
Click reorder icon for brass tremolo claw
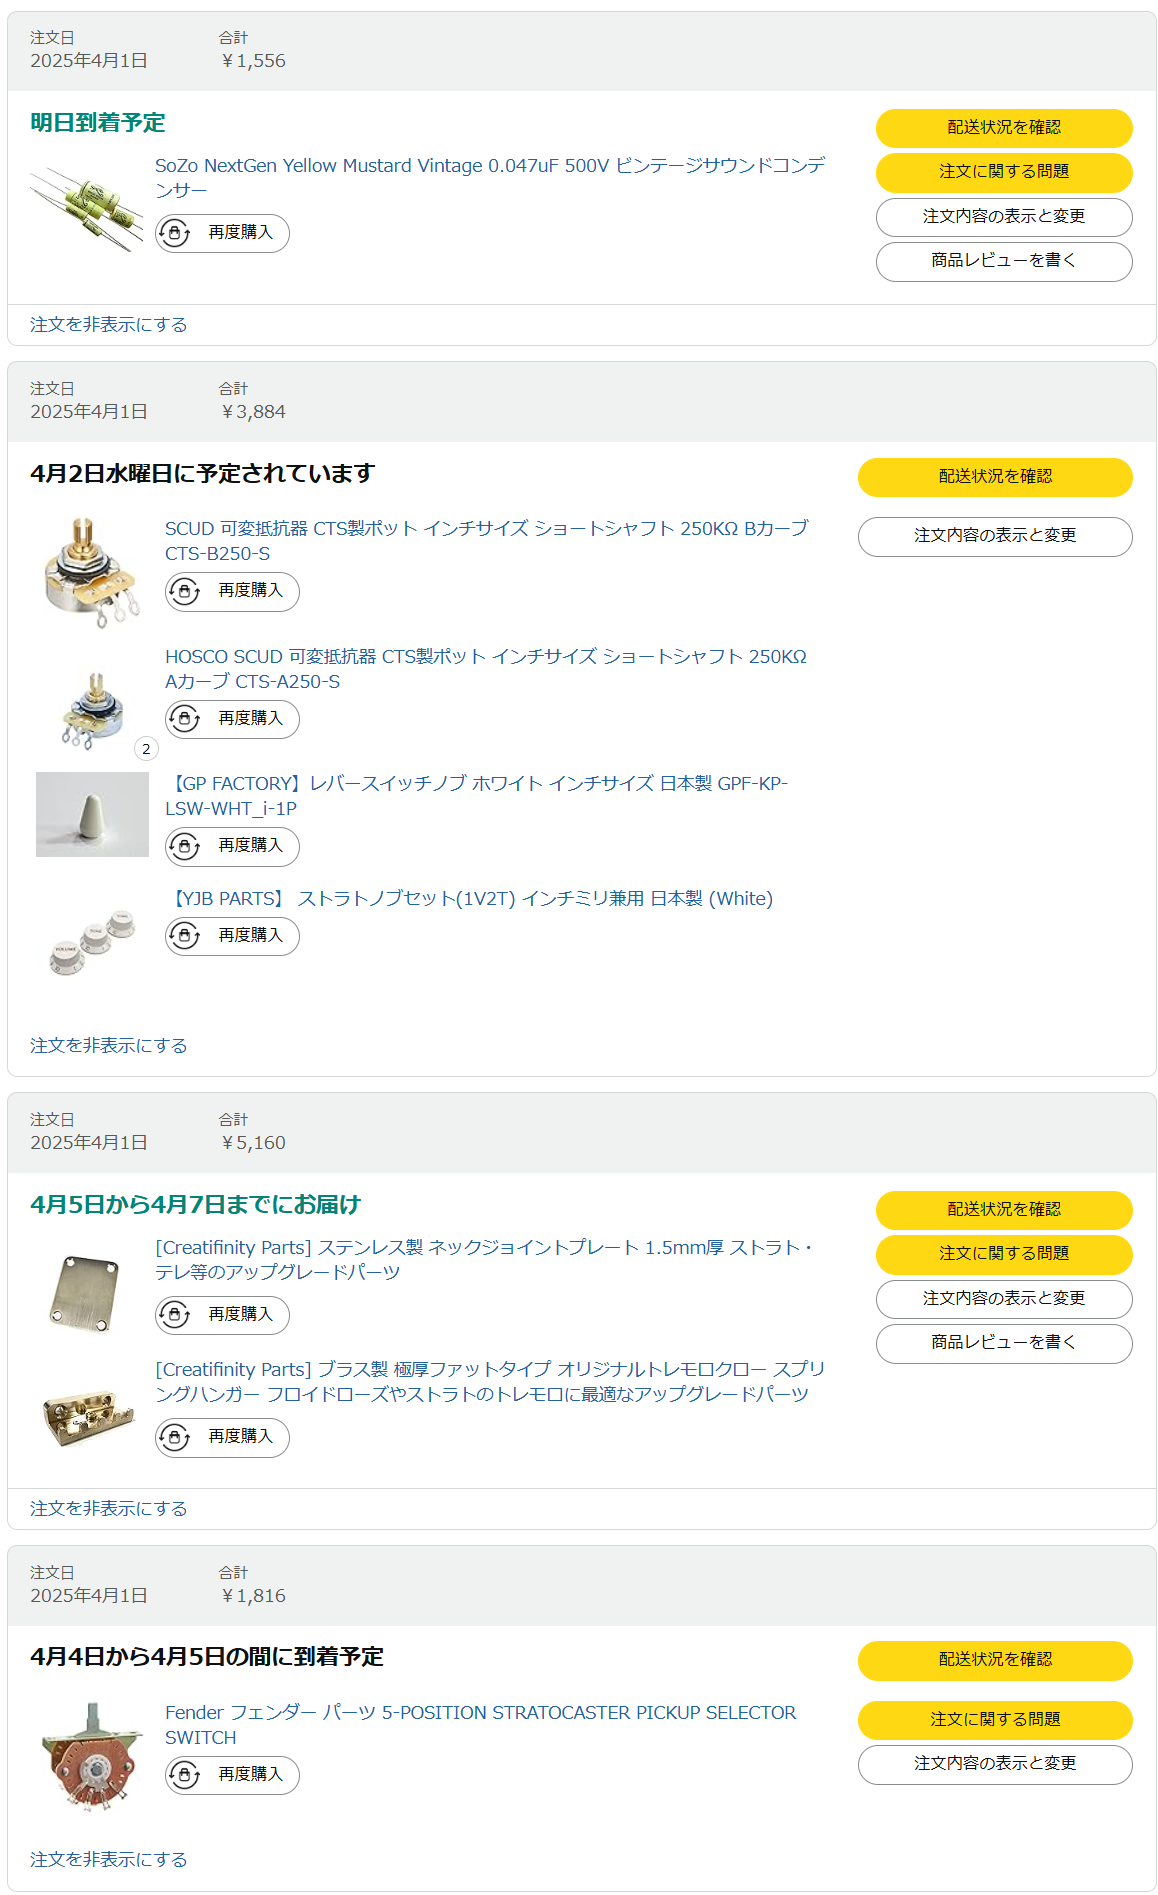(175, 1437)
